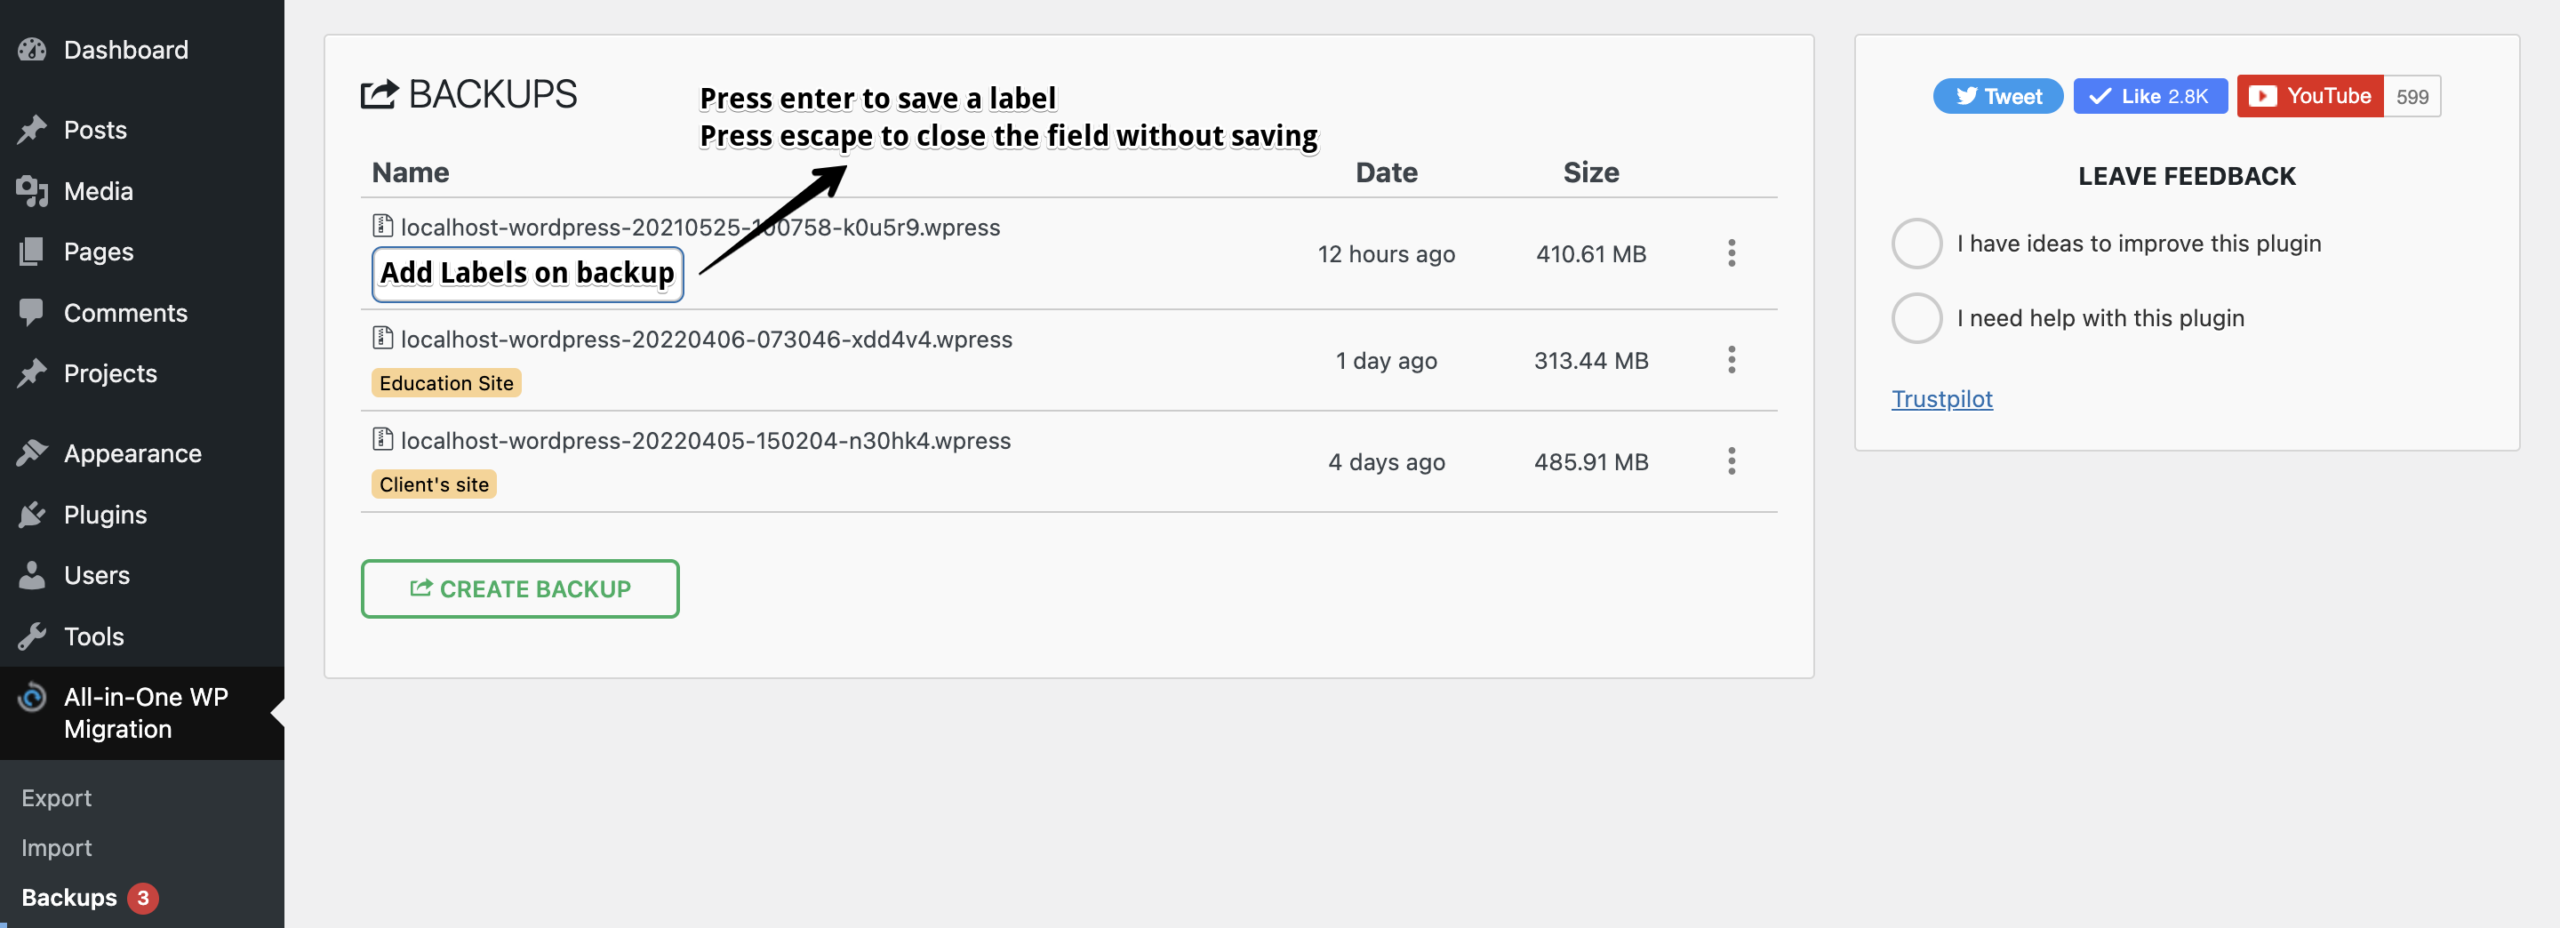Click the Comments bubble icon
This screenshot has height=928, width=2560.
[32, 313]
